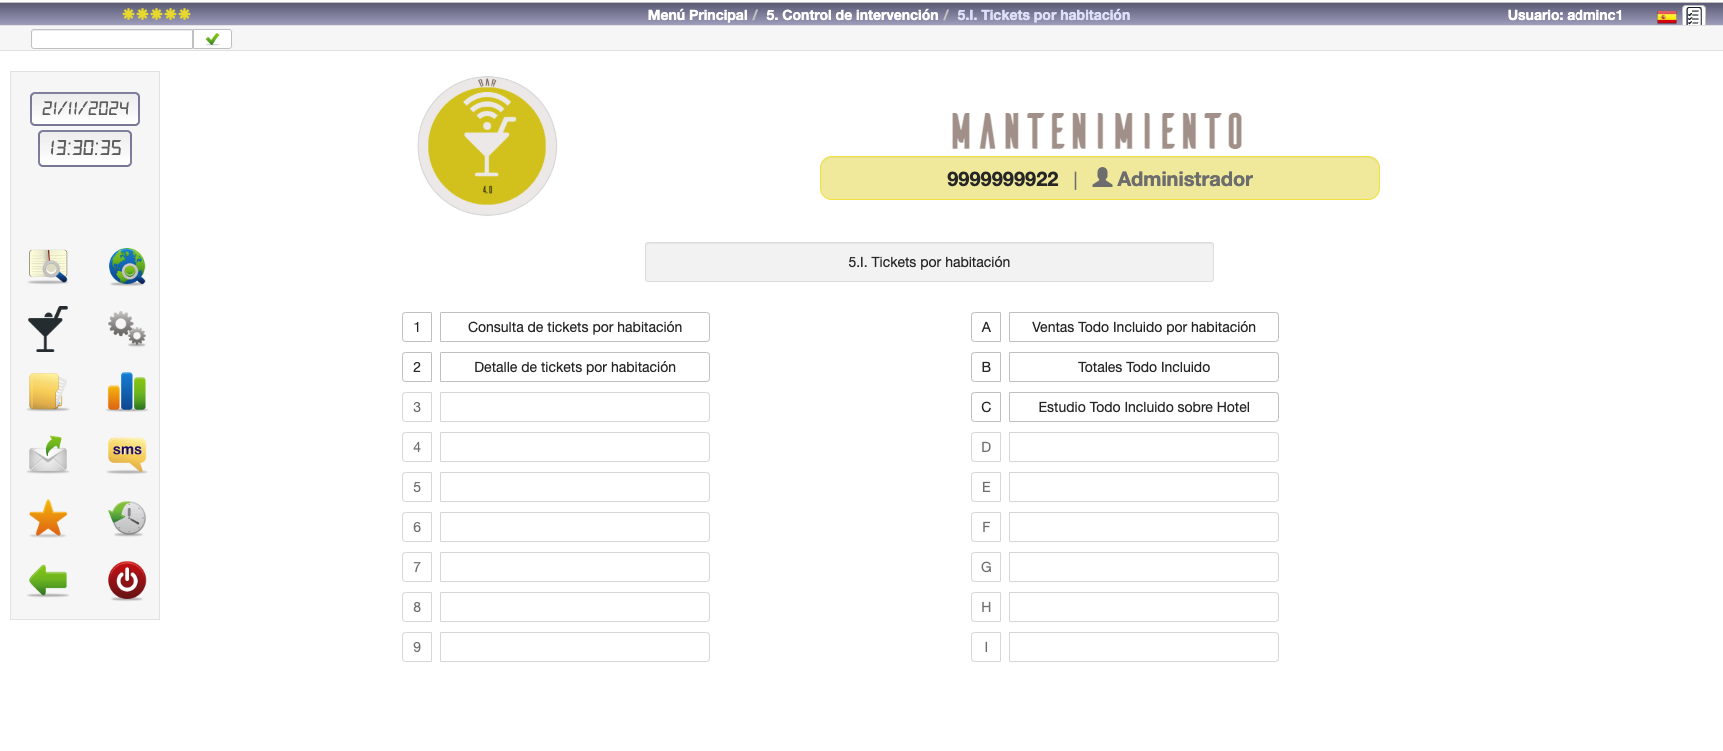
Task: Click the mail envelope send icon
Action: [48, 455]
